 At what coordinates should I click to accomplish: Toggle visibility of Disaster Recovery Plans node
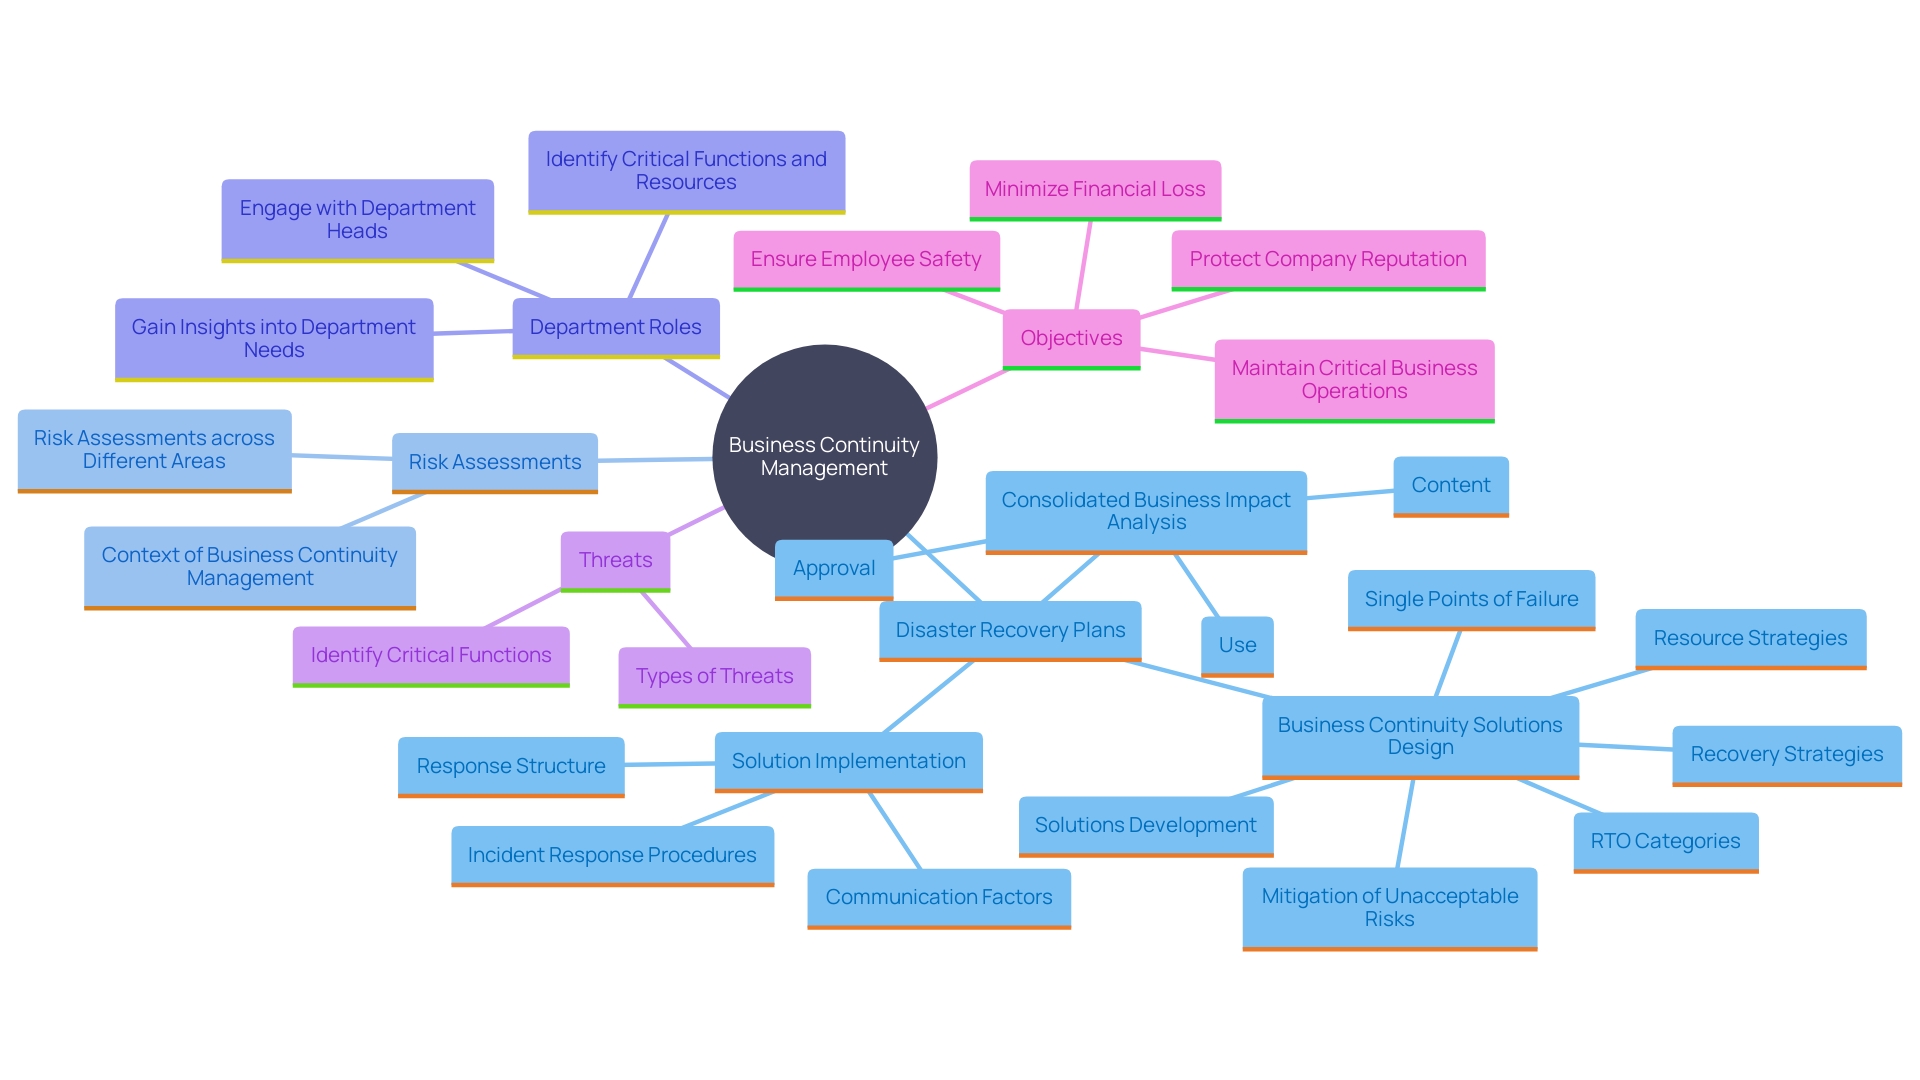[1005, 626]
